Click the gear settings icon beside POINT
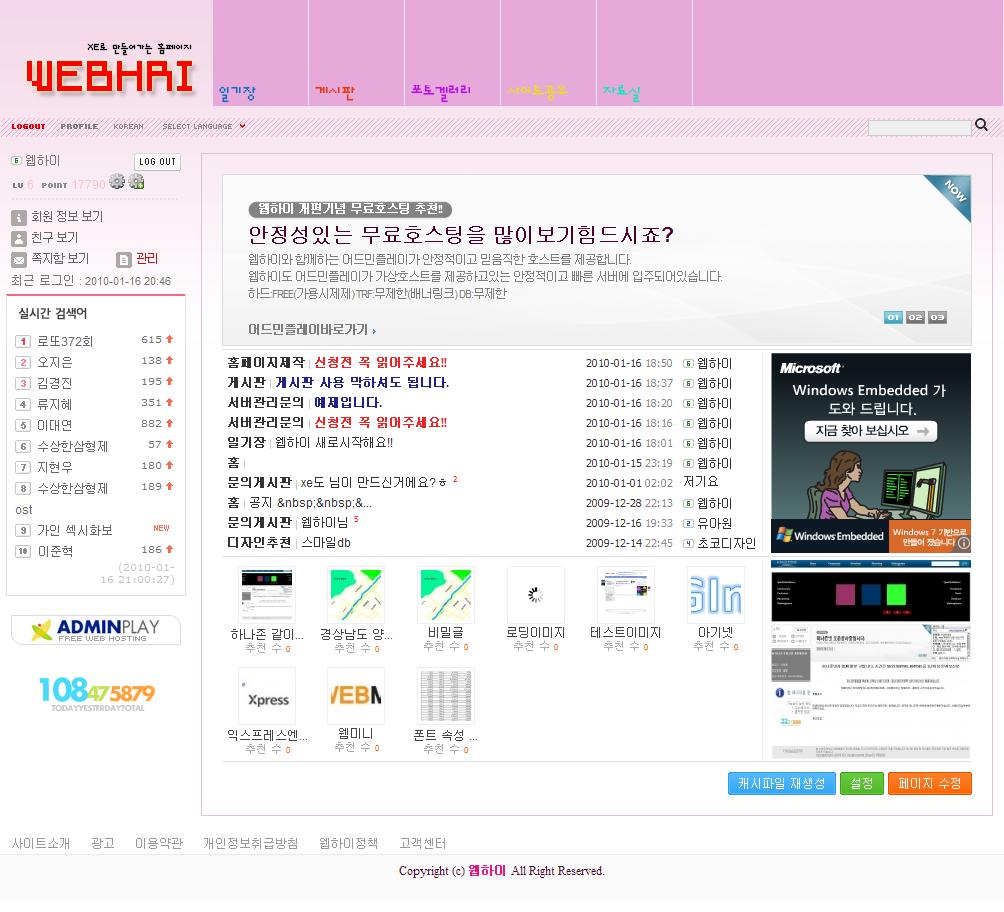The width and height of the screenshot is (1004, 912). tap(118, 182)
